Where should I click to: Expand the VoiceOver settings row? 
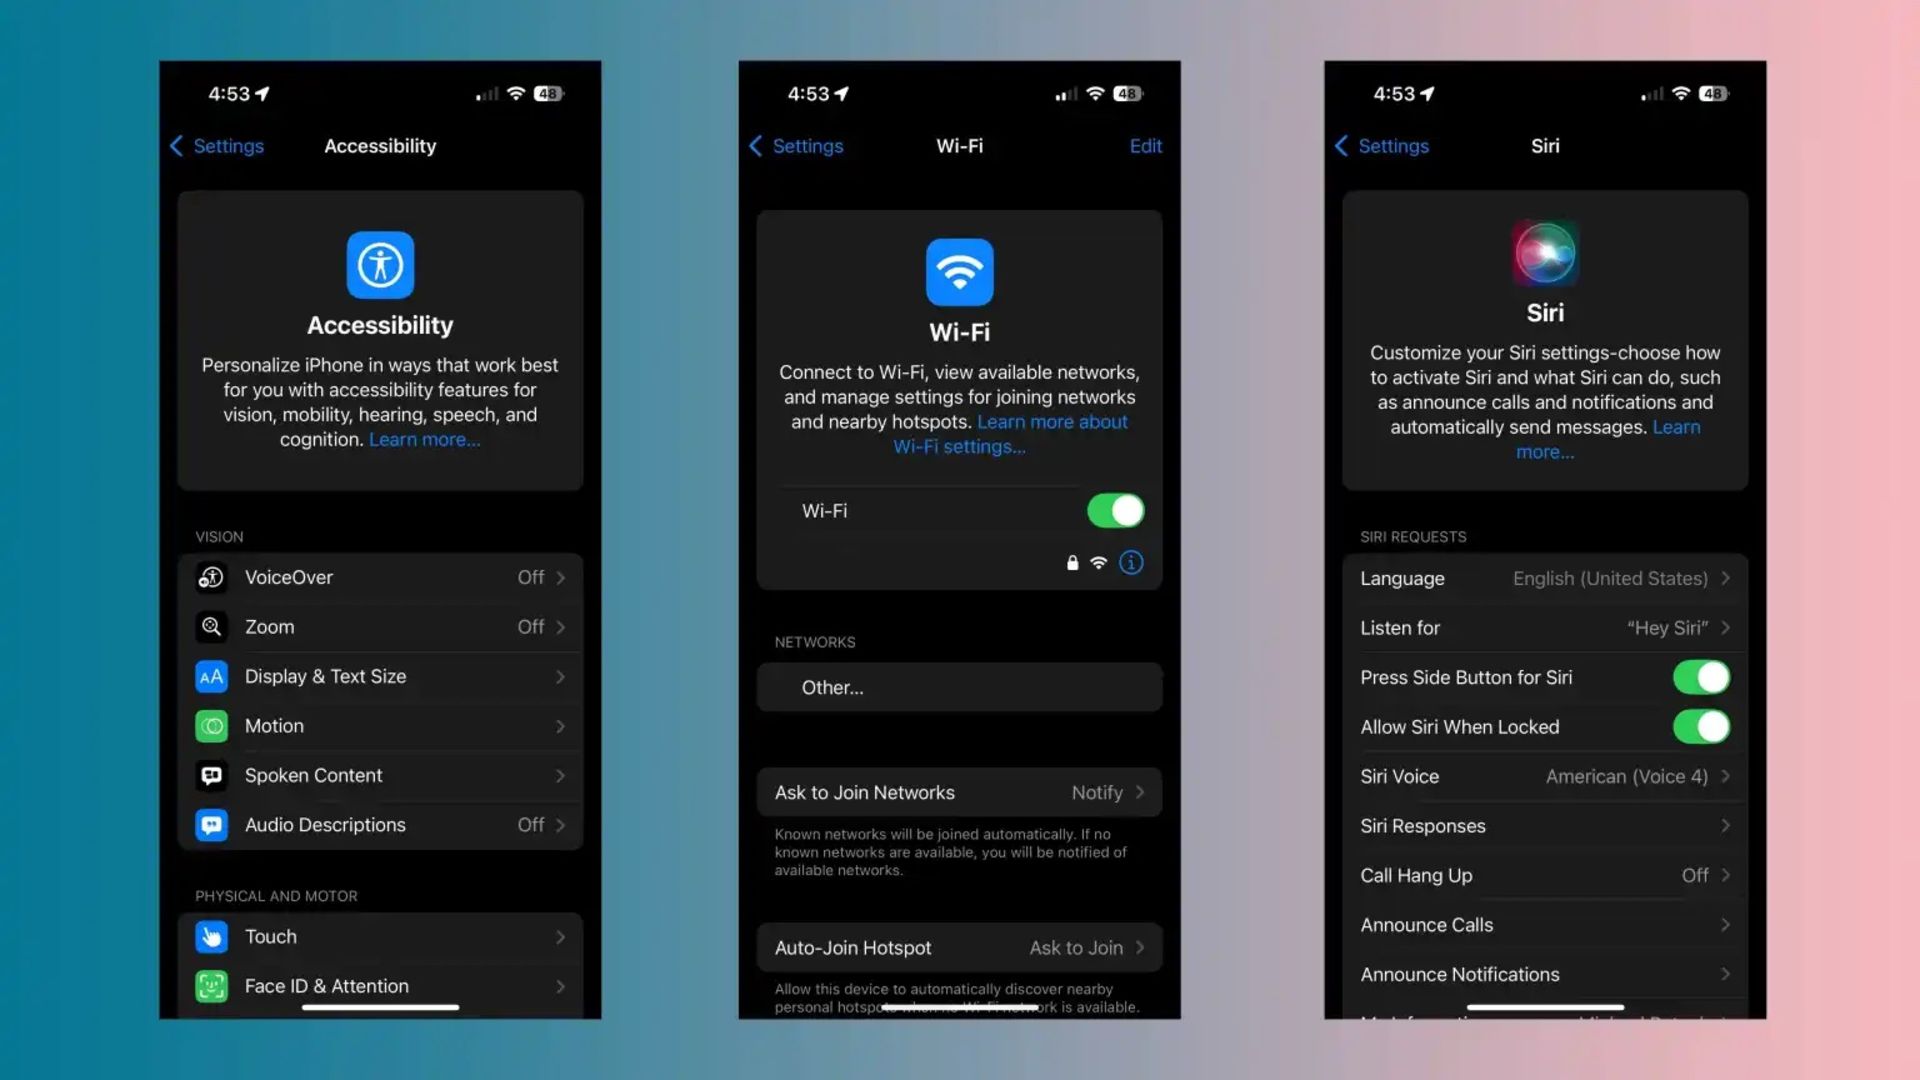coord(381,576)
